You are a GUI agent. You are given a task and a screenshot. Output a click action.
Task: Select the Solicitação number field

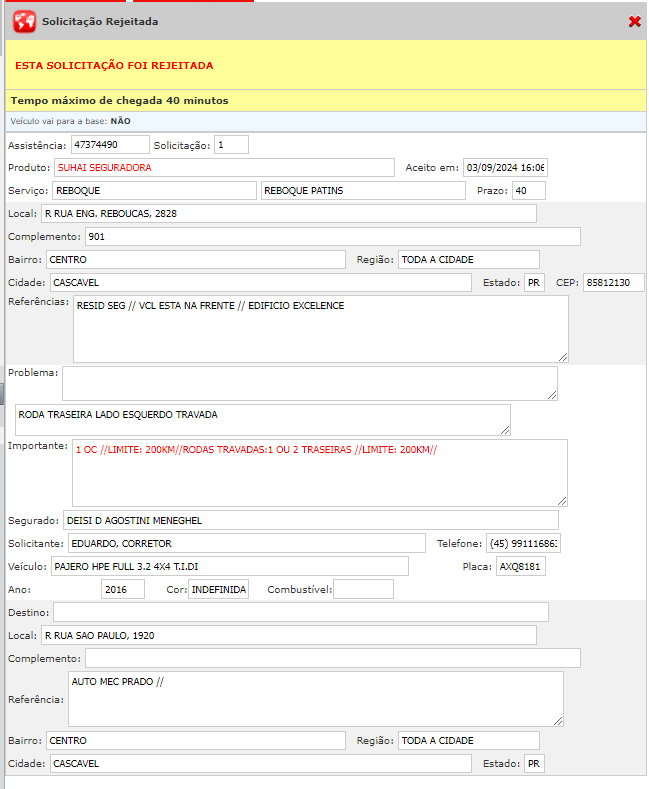point(231,145)
